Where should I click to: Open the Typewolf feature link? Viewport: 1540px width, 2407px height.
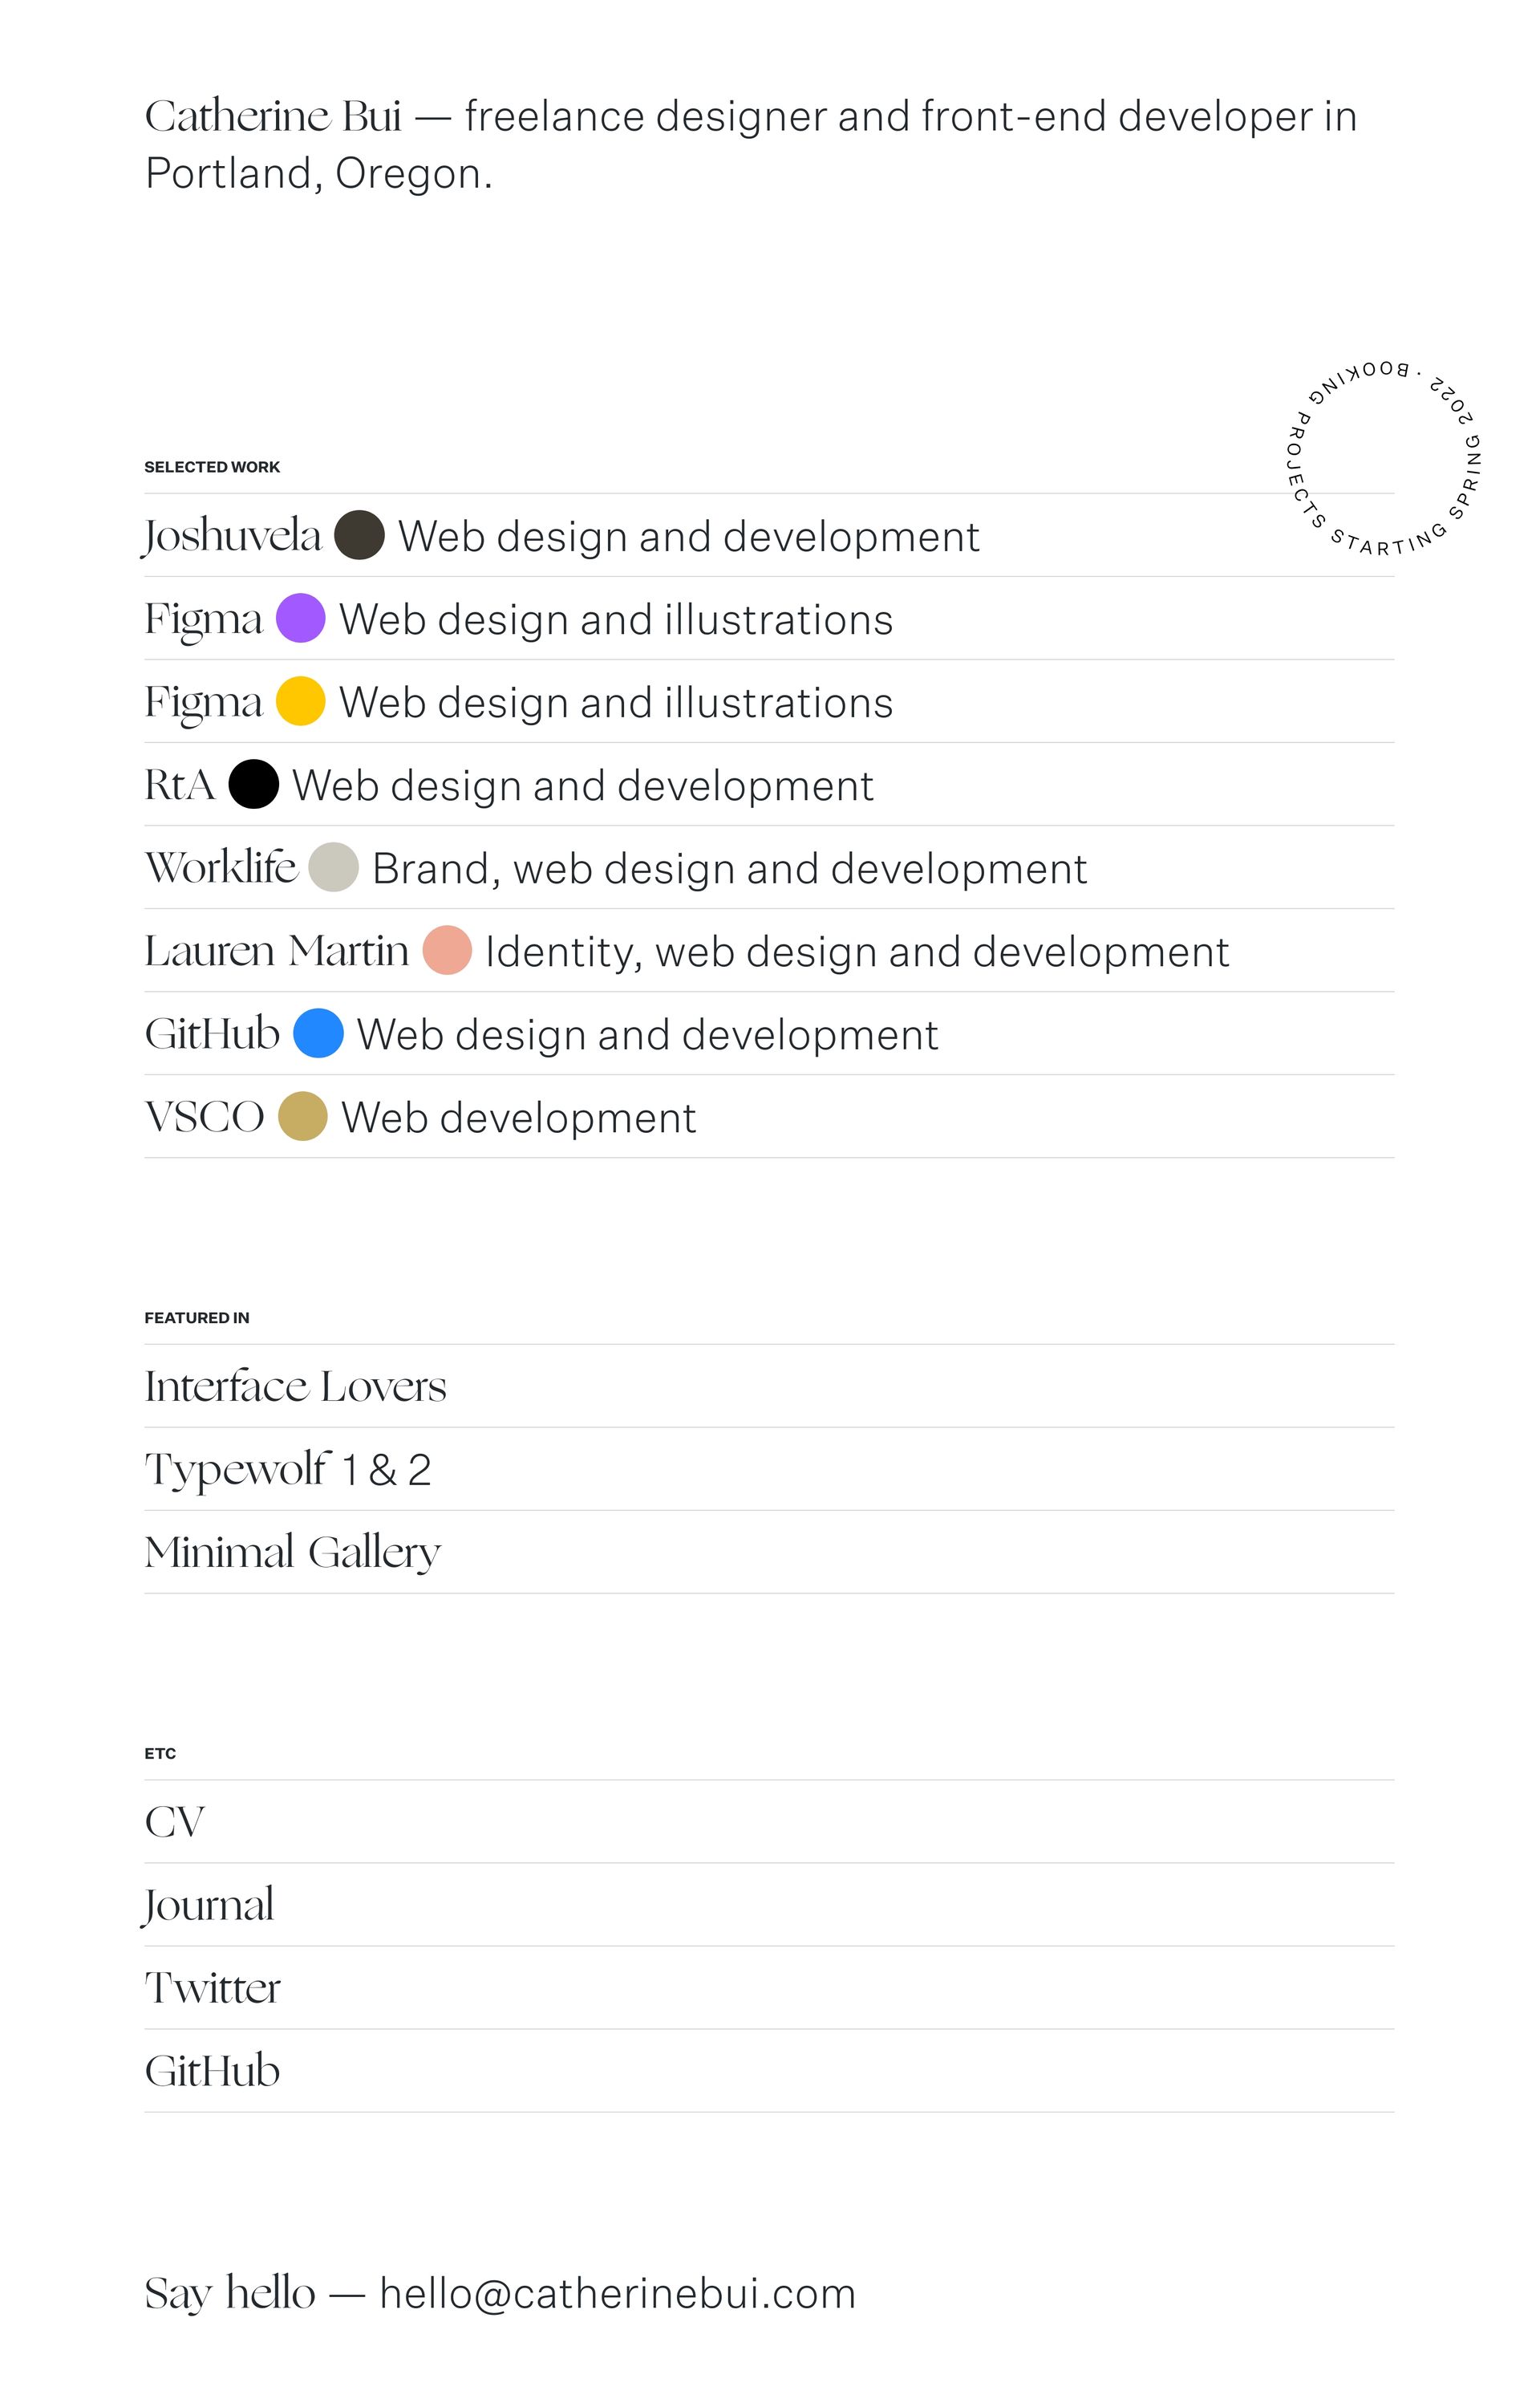287,1469
